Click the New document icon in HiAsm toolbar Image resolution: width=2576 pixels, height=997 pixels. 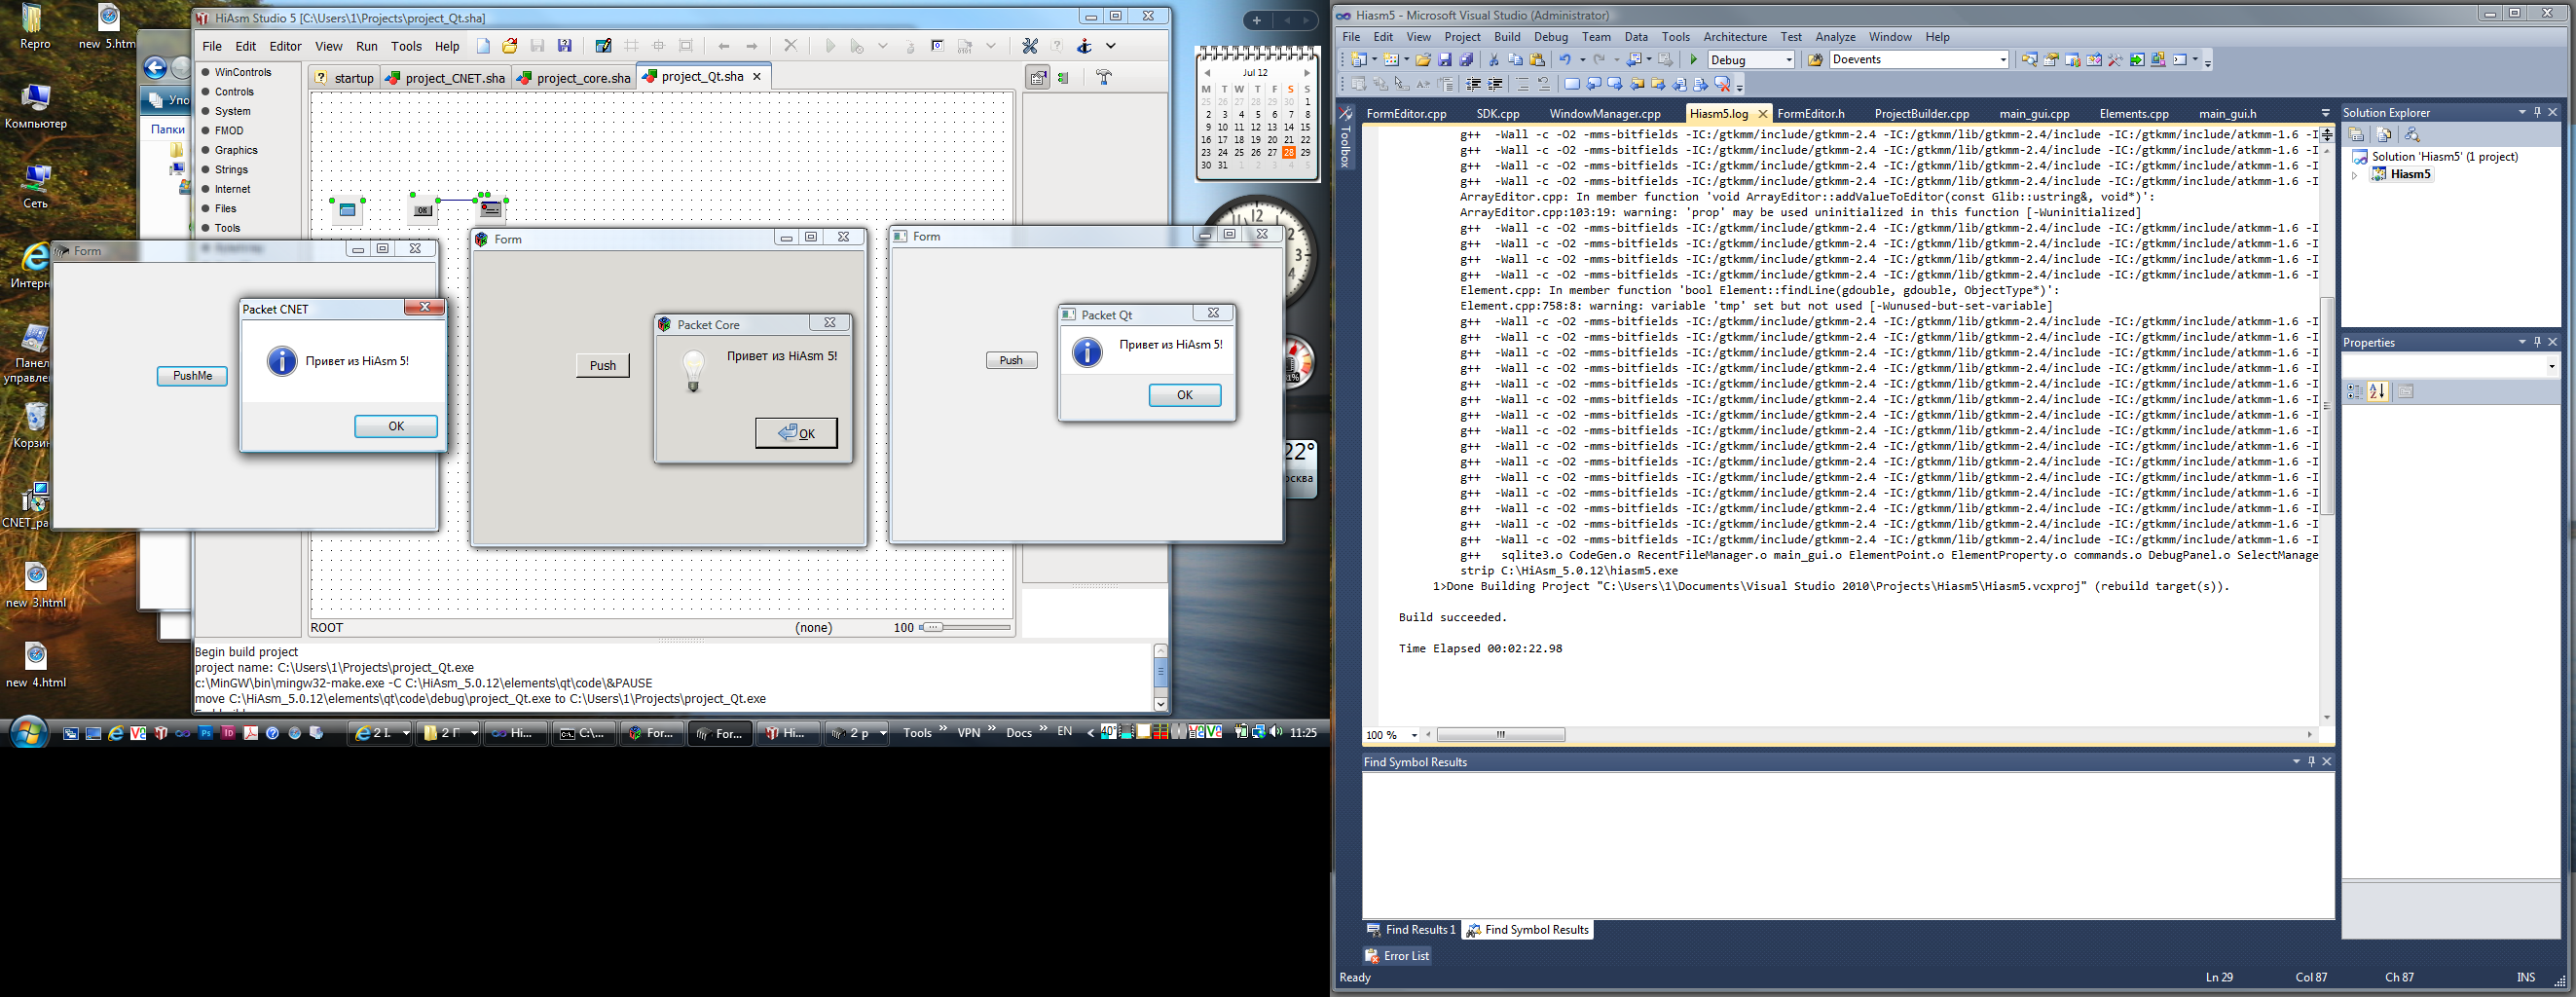coord(484,46)
